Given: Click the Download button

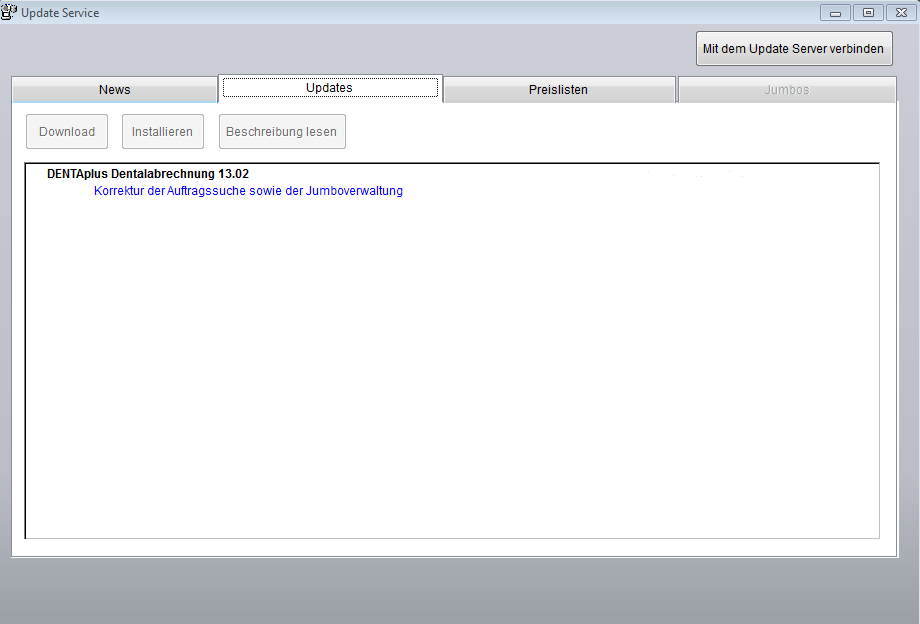Looking at the screenshot, I should [67, 131].
